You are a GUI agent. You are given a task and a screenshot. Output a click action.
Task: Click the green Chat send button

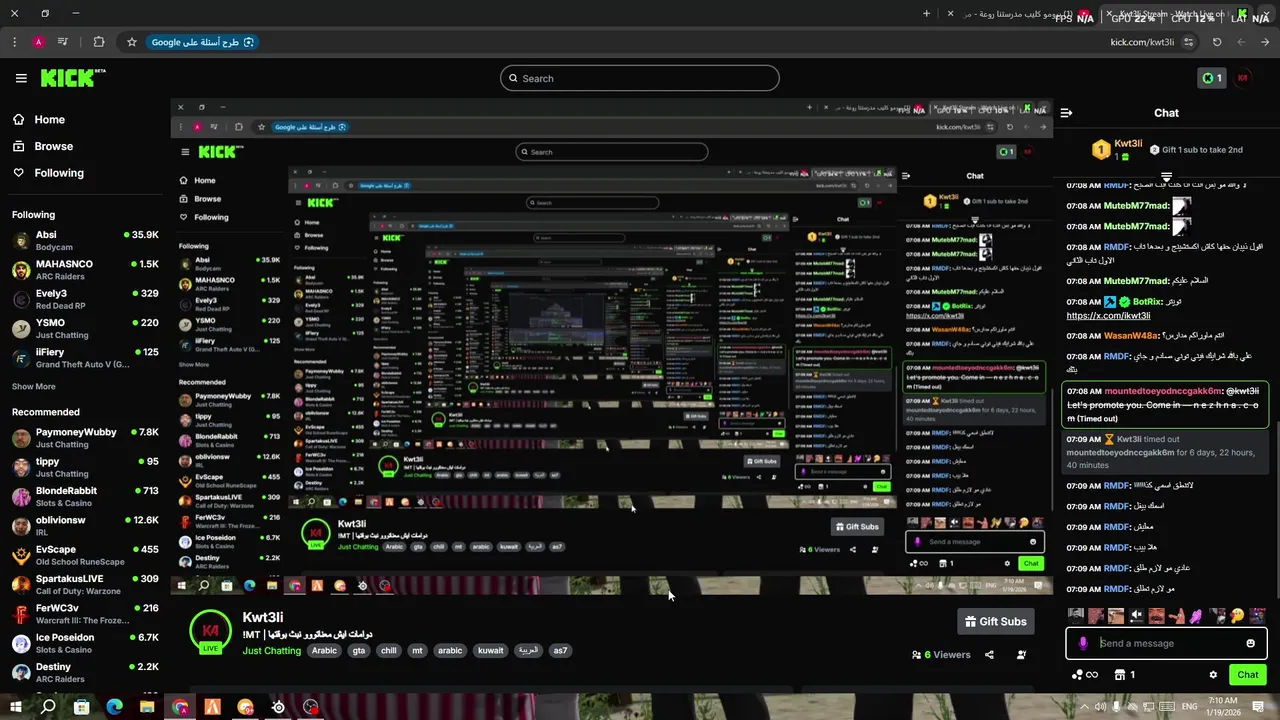[1247, 675]
